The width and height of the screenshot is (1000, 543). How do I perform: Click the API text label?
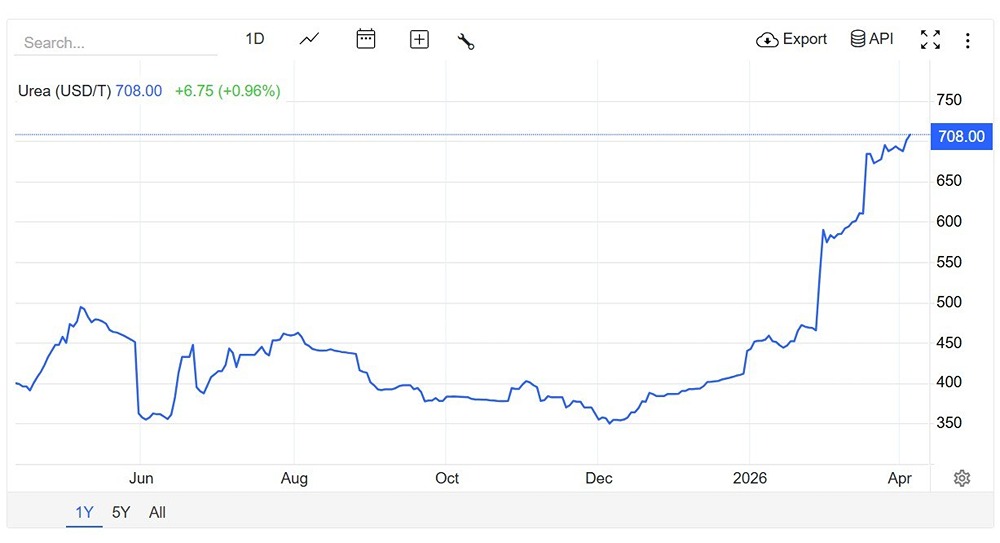coord(881,39)
